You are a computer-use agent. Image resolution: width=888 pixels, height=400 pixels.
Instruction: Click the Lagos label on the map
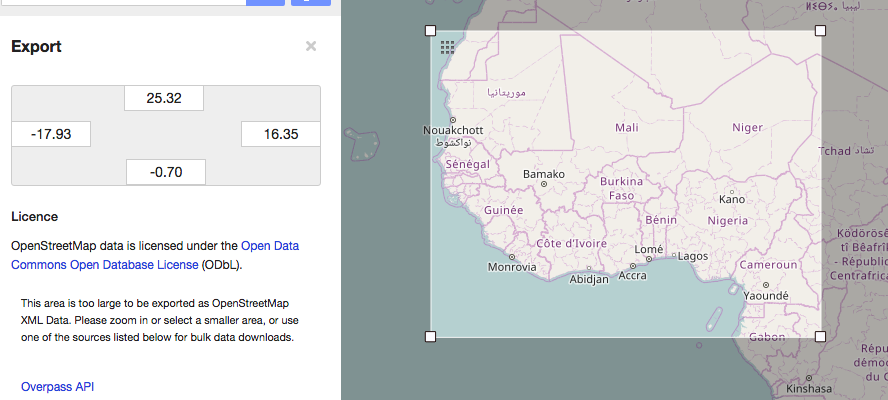(x=692, y=256)
